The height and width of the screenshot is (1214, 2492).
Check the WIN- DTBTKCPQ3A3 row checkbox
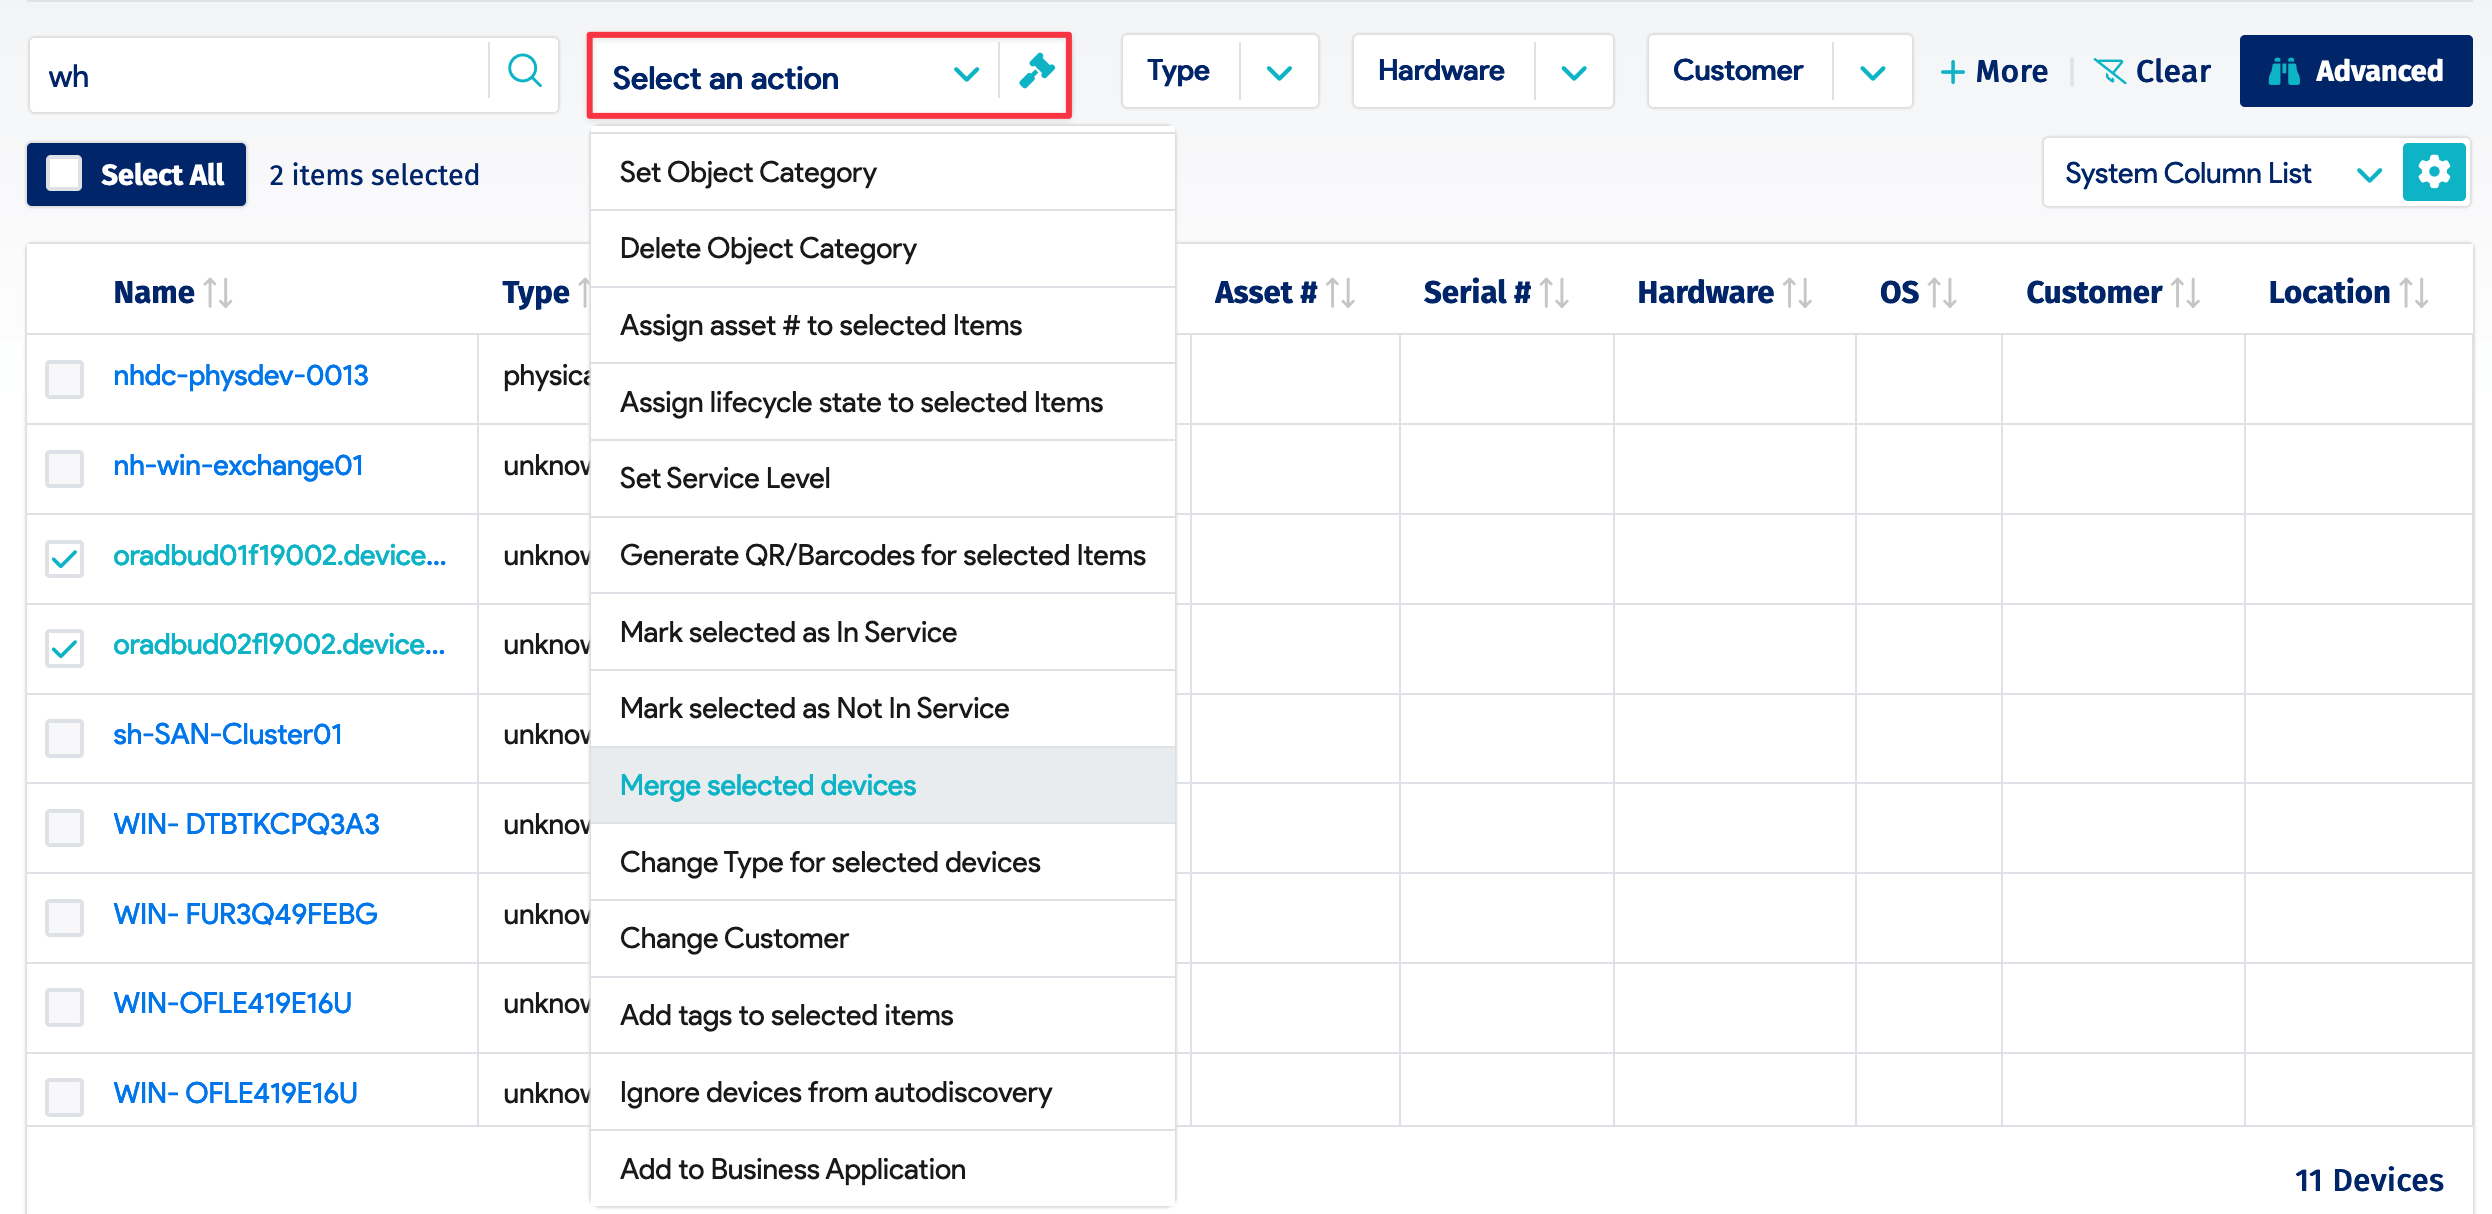point(65,827)
